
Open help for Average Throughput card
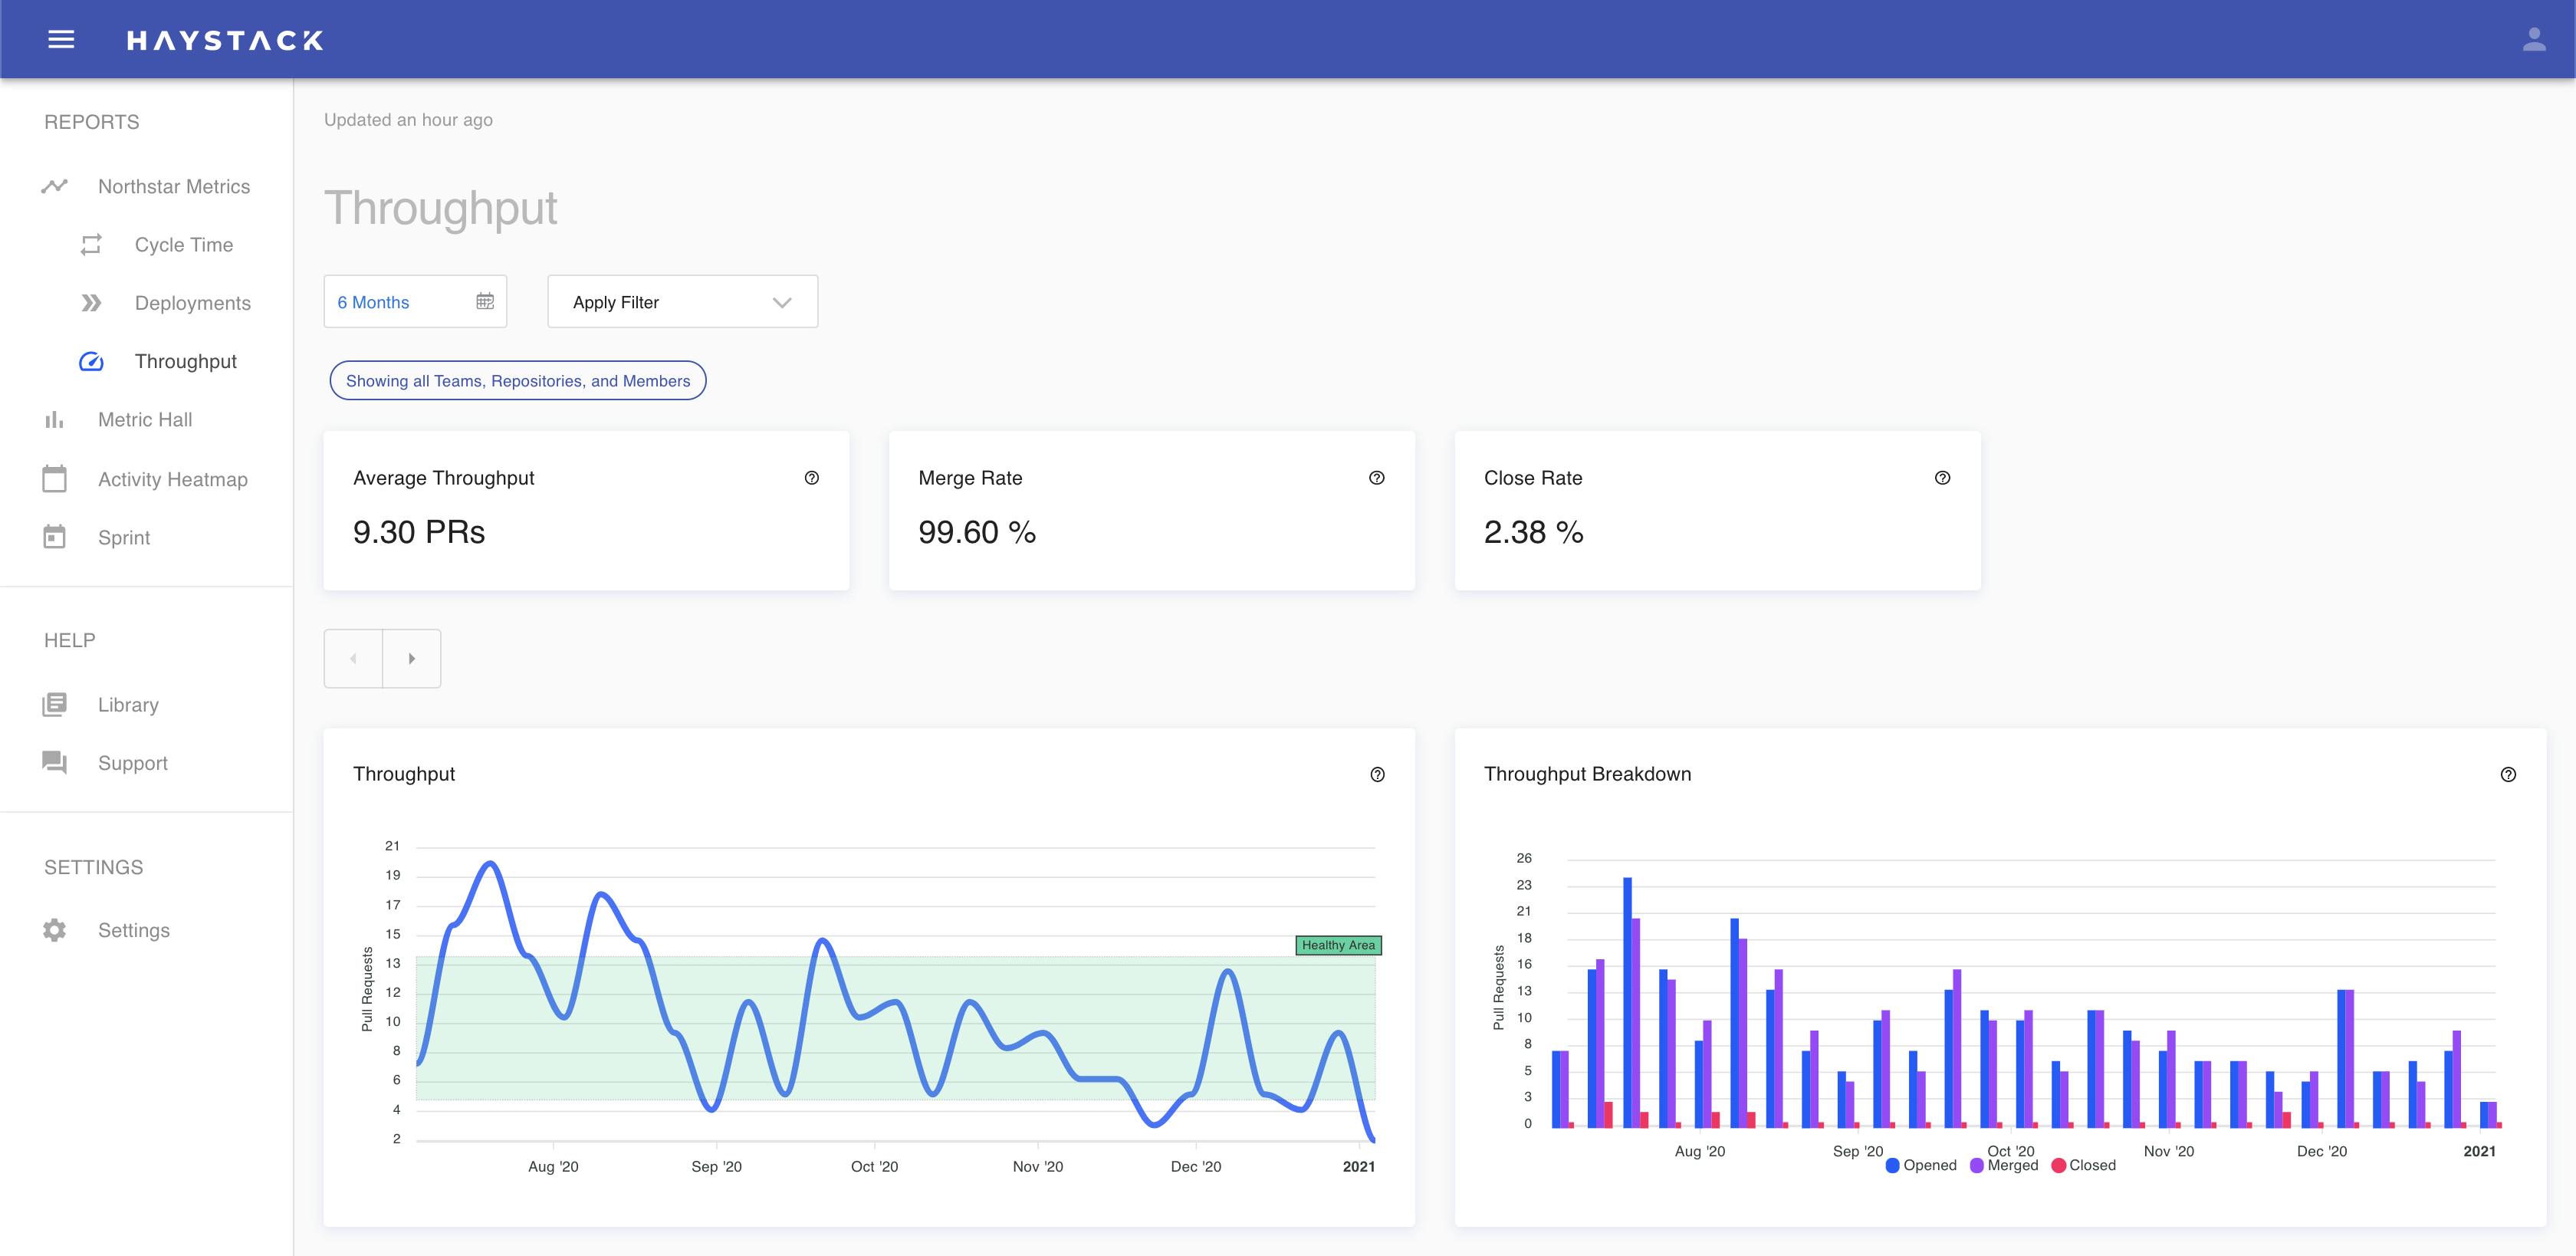pos(811,478)
